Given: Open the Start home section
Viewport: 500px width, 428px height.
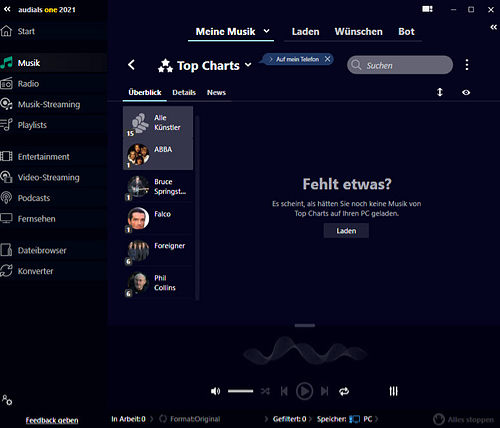Looking at the screenshot, I should tap(53, 31).
